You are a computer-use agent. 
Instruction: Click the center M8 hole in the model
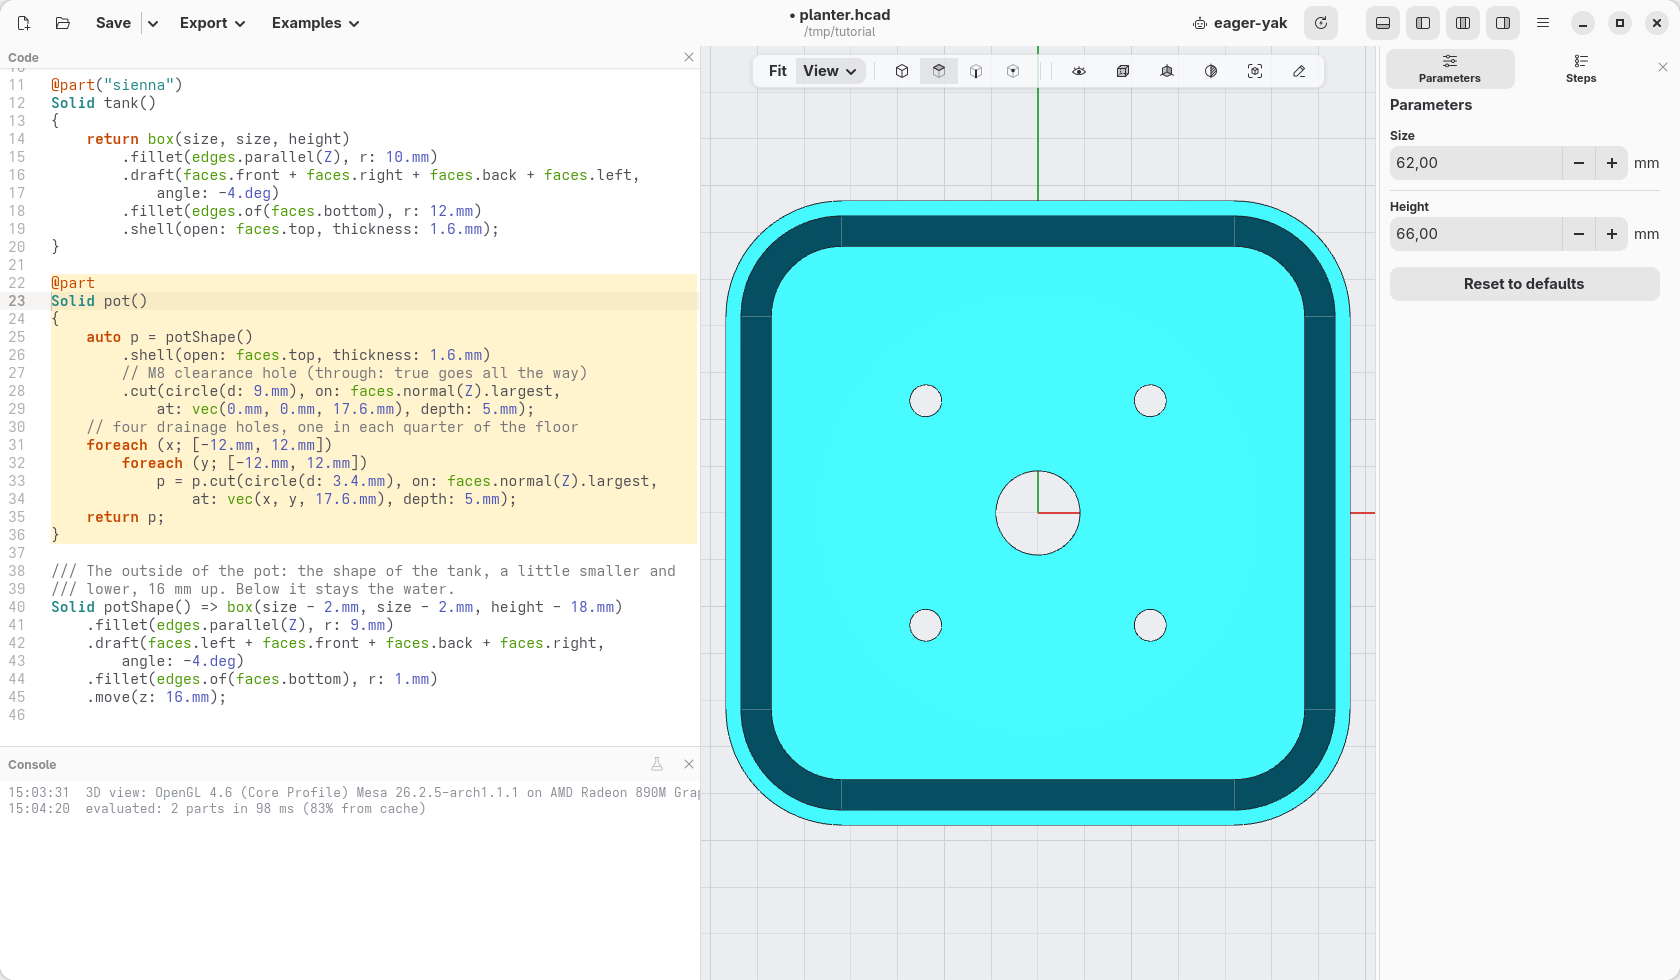click(x=1038, y=513)
